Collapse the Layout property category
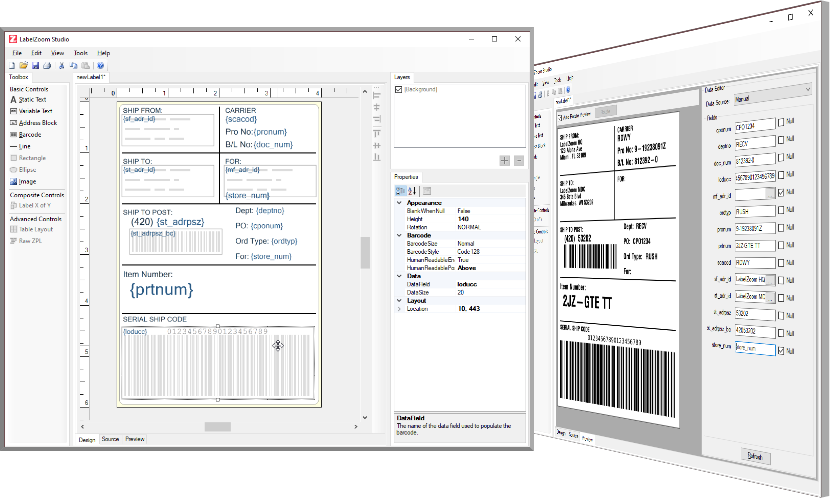Viewport: 830px width, 498px height. coord(399,301)
